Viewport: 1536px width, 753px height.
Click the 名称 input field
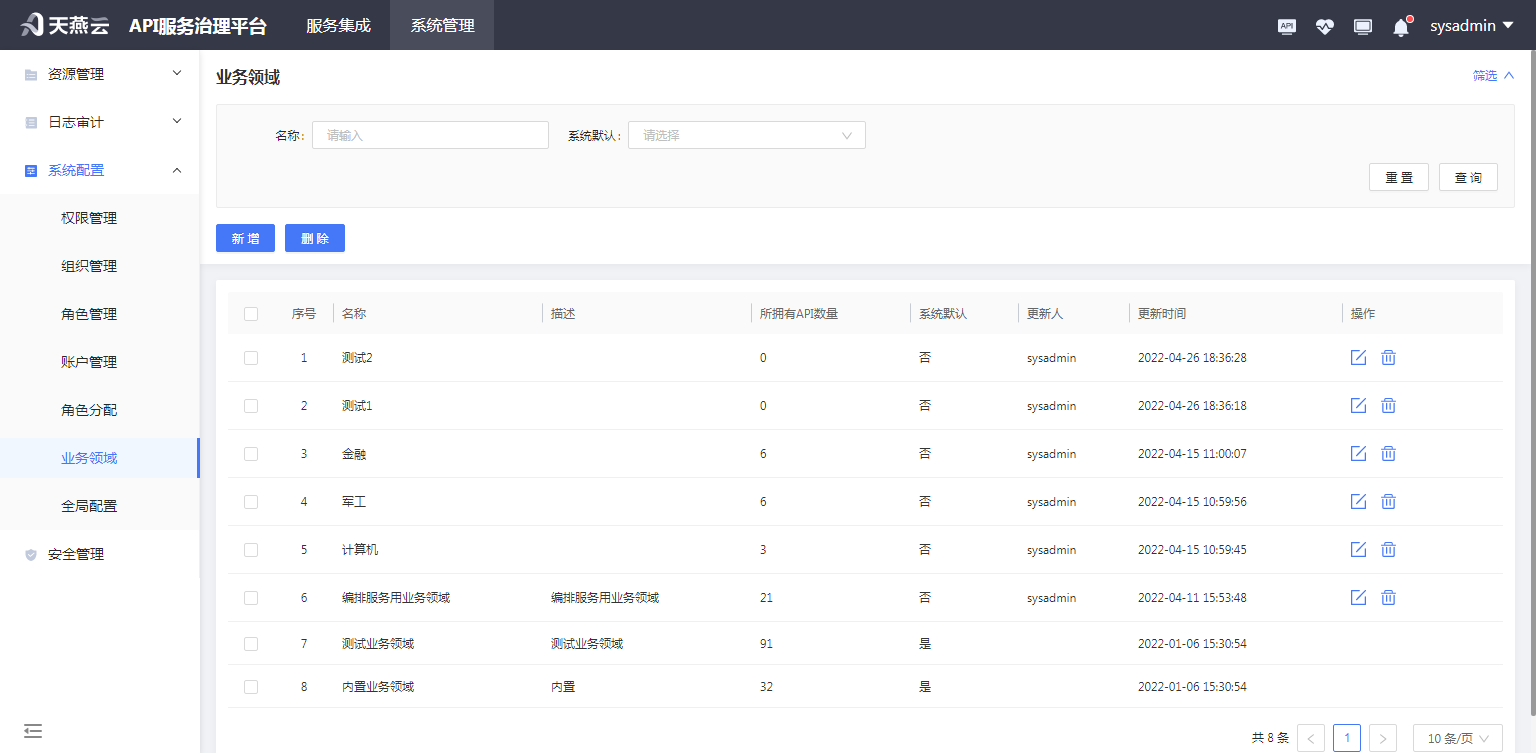(x=430, y=135)
